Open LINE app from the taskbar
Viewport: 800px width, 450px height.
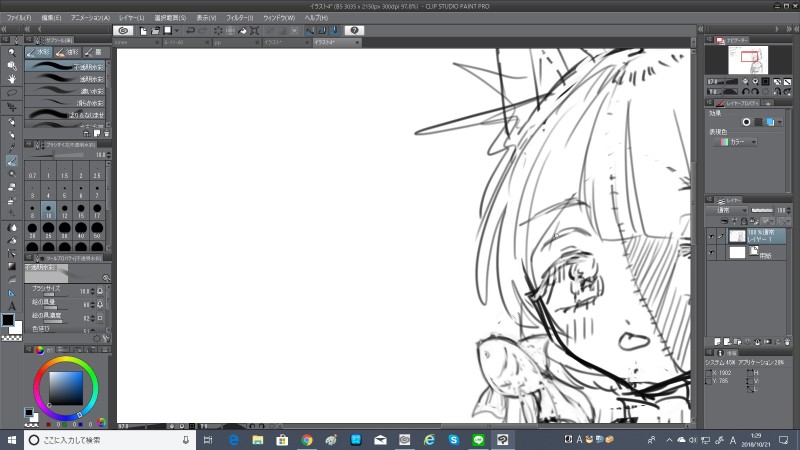point(478,440)
